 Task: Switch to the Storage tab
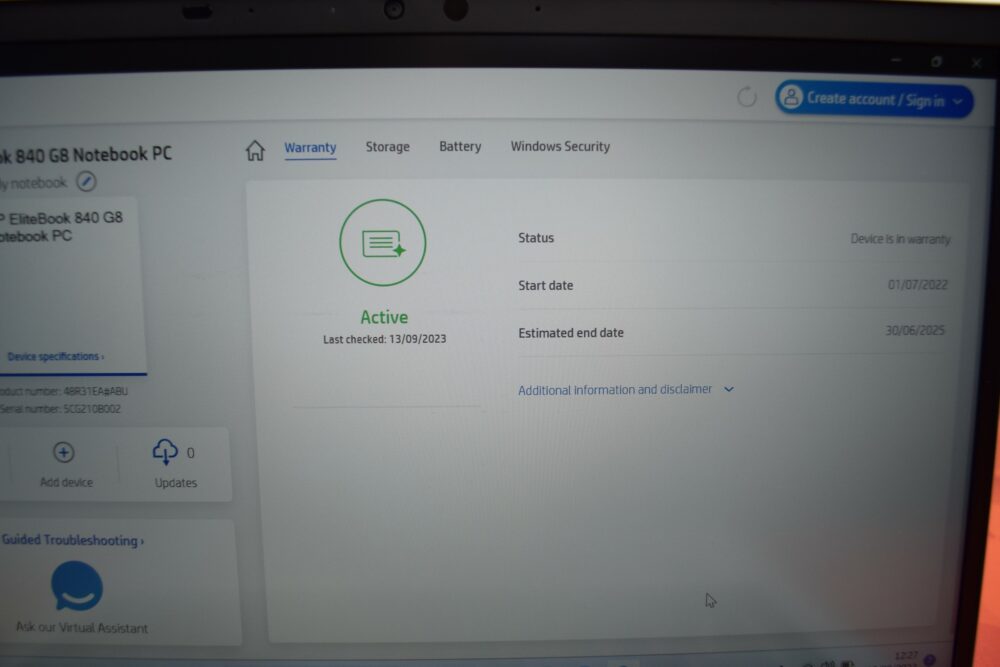(388, 147)
